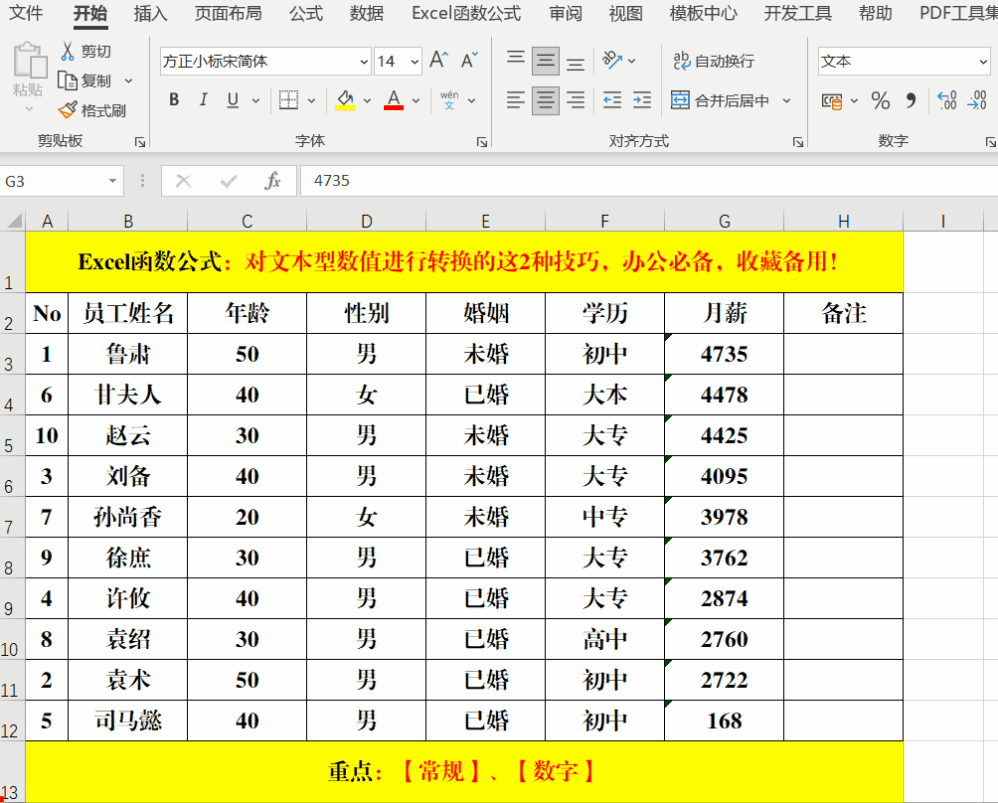This screenshot has width=998, height=803.
Task: Toggle center horizontal alignment
Action: tap(545, 100)
